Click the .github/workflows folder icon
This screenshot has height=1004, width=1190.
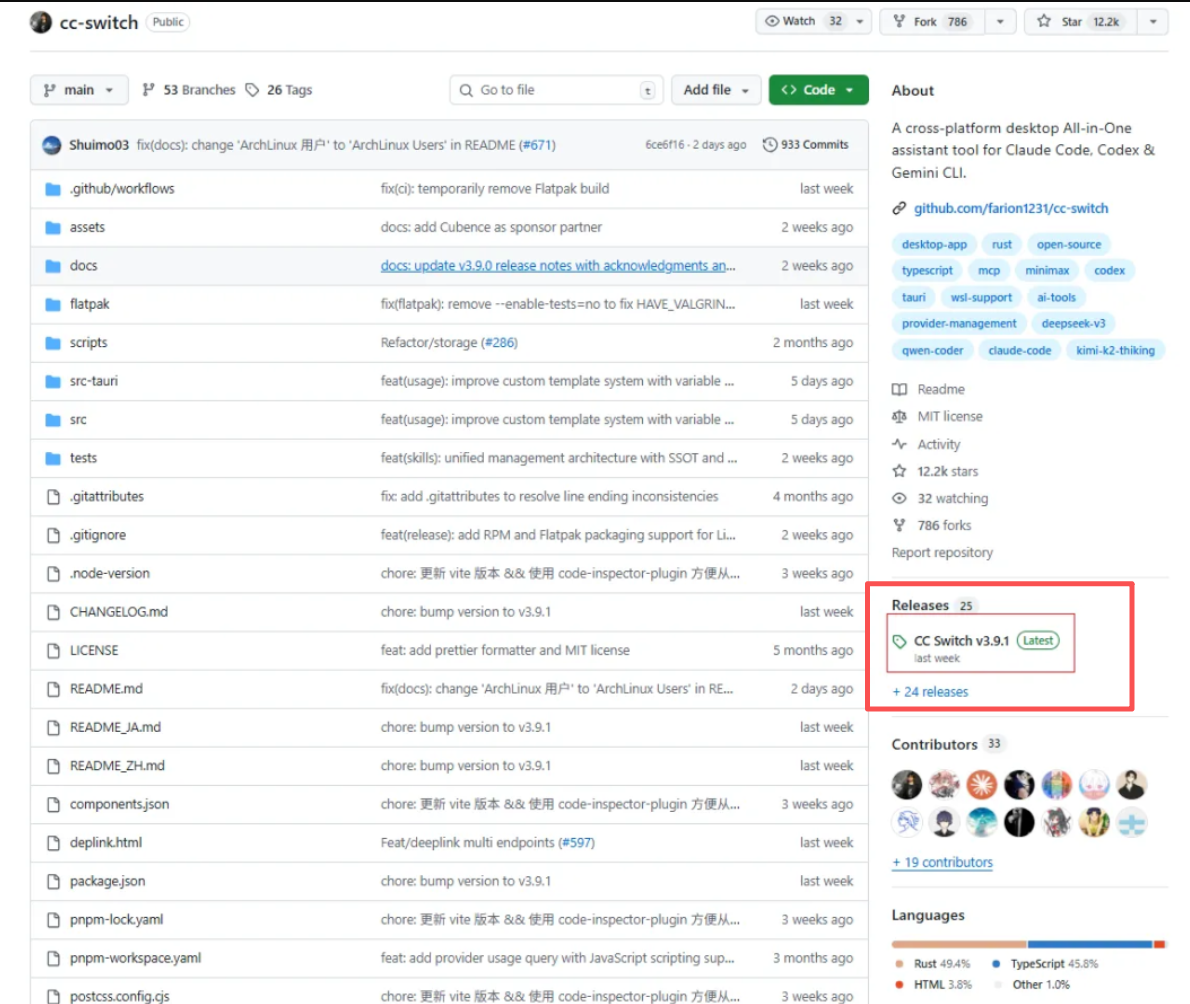click(x=52, y=189)
